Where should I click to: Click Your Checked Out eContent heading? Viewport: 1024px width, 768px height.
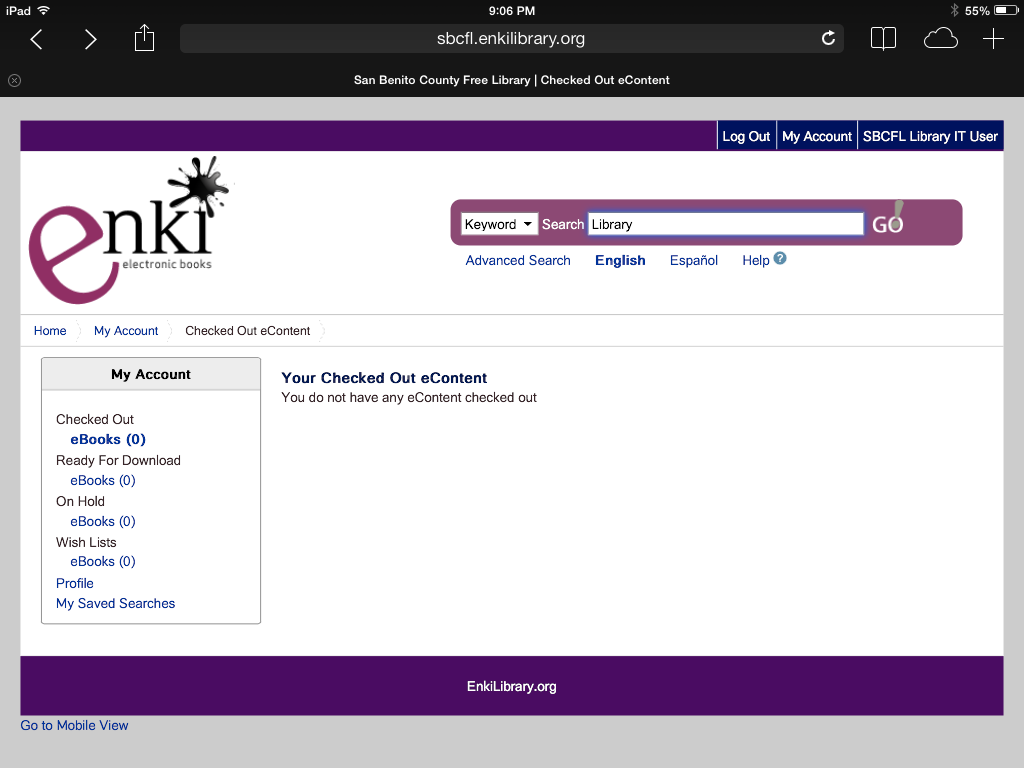[x=384, y=377]
